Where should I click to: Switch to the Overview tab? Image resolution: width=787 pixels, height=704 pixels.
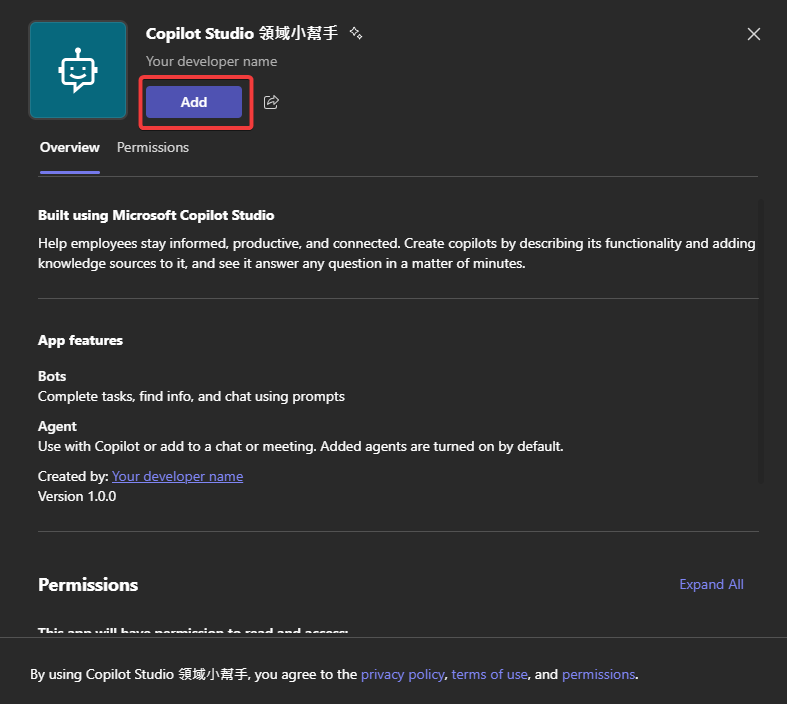point(70,148)
